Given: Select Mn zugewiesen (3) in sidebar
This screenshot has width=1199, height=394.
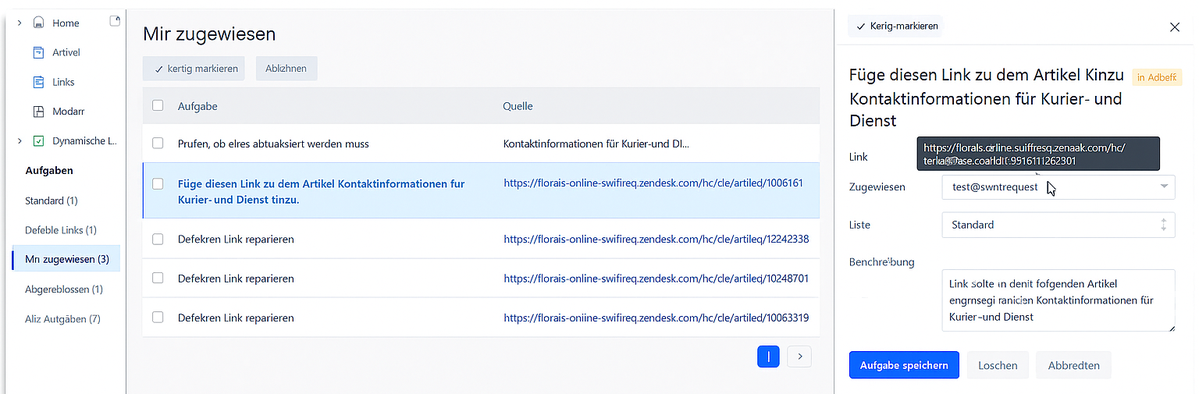Looking at the screenshot, I should (x=67, y=259).
